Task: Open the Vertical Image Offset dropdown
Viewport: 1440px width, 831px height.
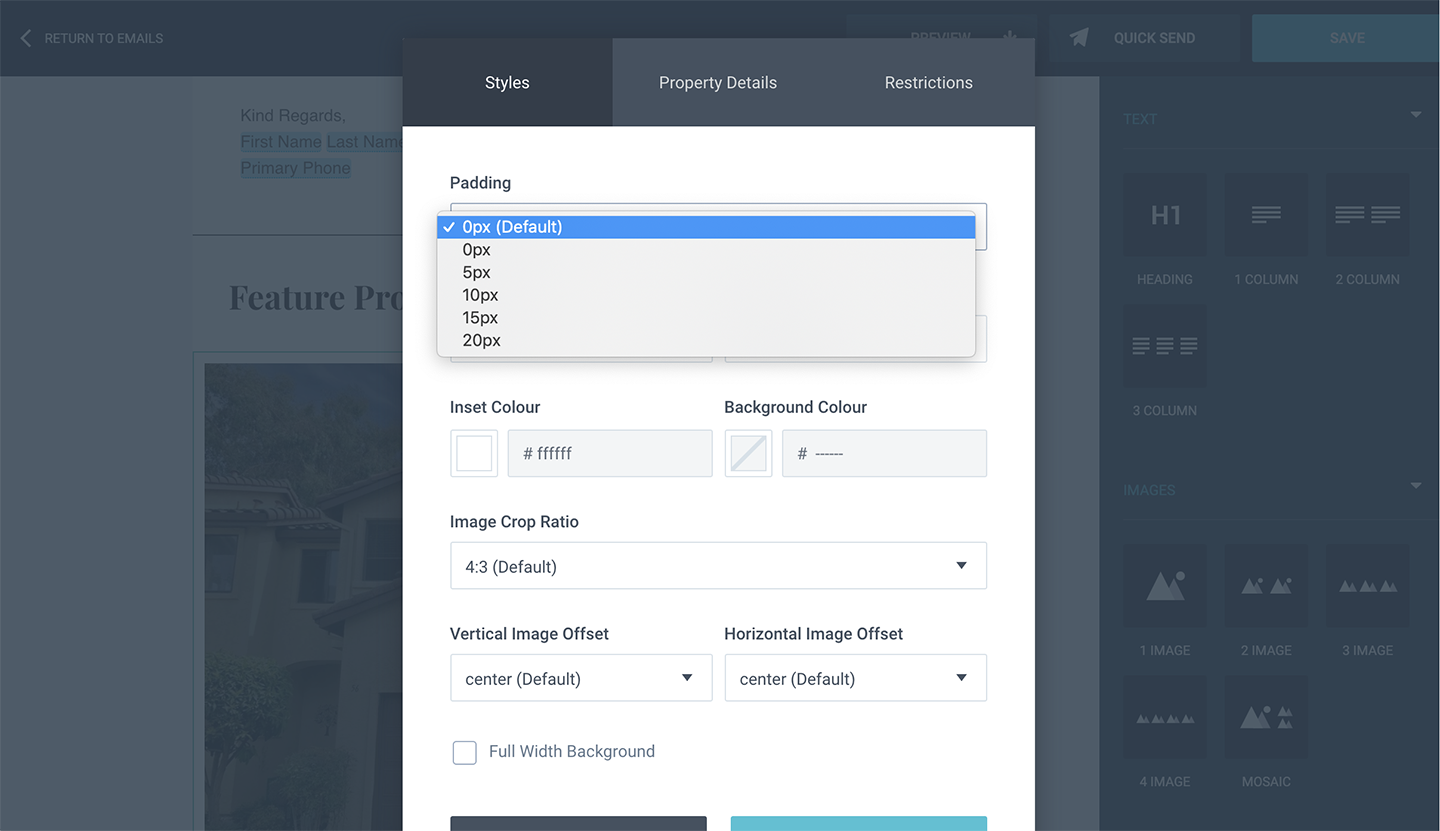Action: [x=581, y=678]
